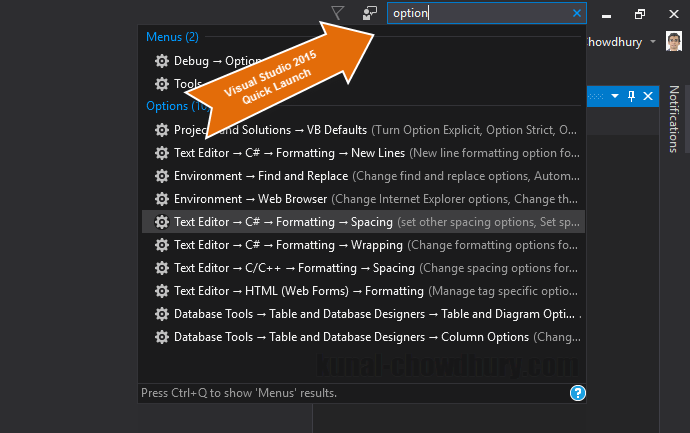Open HTML (Web Forms) Formatting option
This screenshot has width=690, height=433.
click(x=363, y=291)
